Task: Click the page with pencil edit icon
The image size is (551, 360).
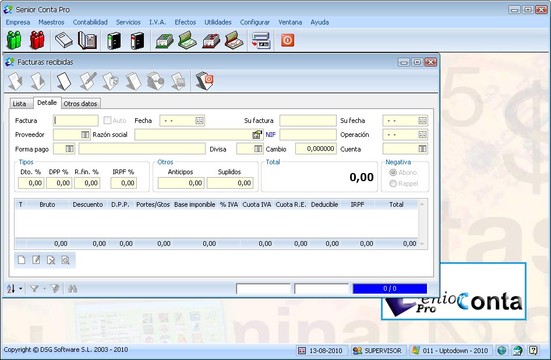Action: pos(87,81)
